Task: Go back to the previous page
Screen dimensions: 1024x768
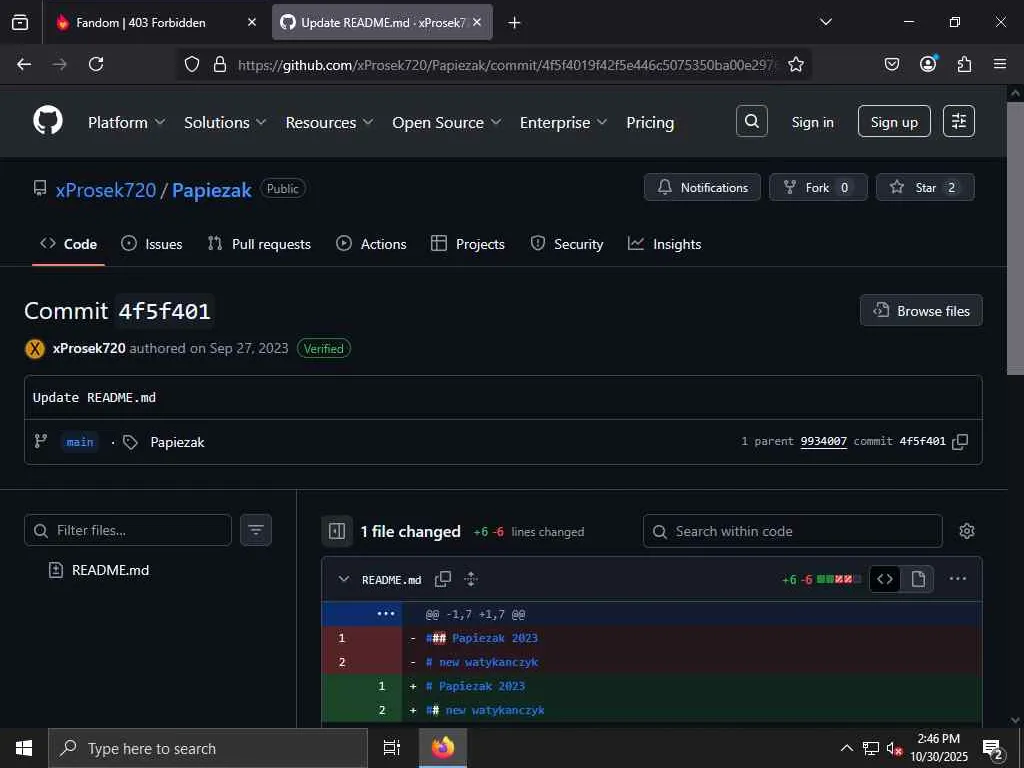Action: click(x=24, y=64)
